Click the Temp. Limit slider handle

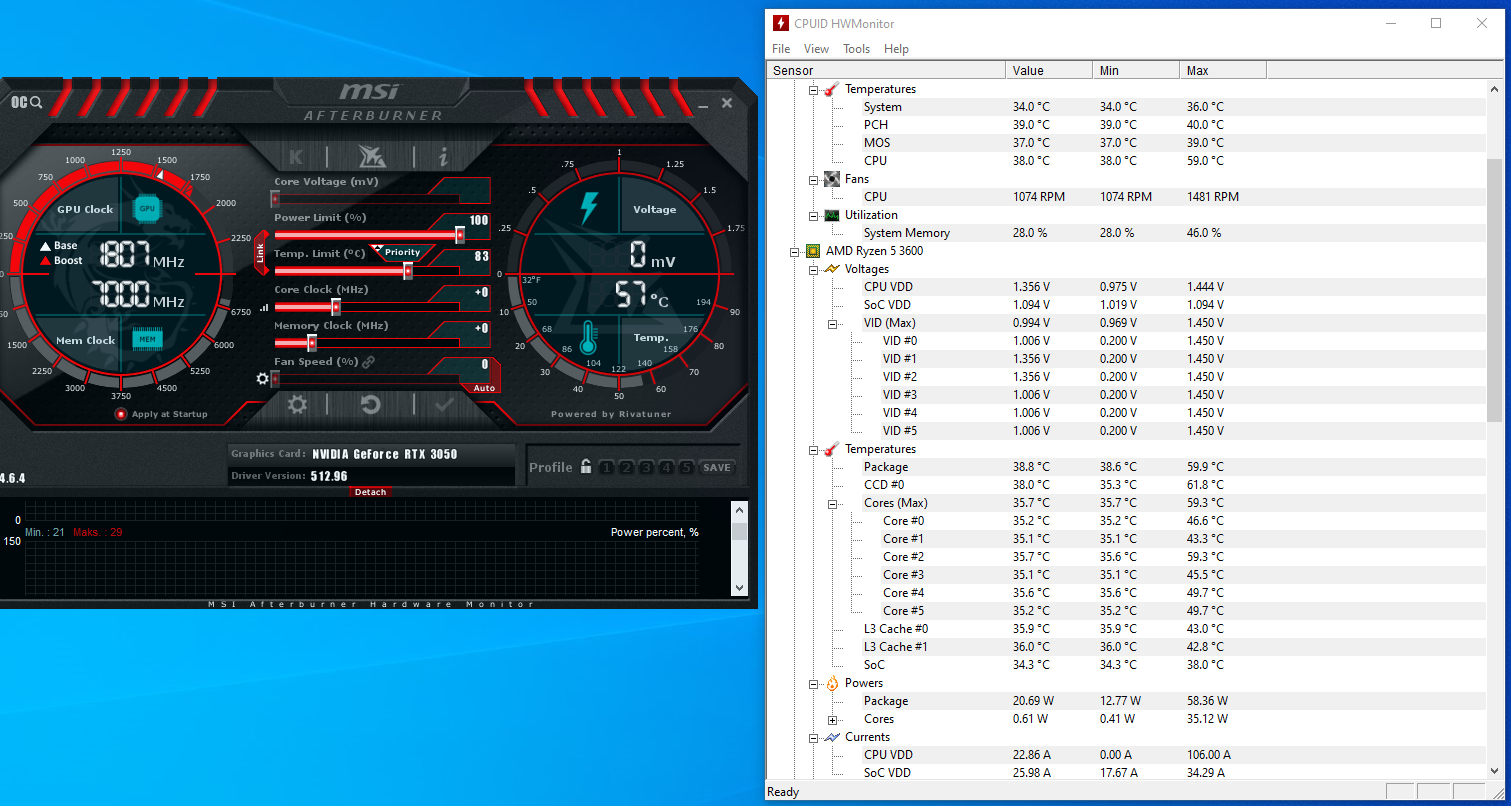(408, 271)
